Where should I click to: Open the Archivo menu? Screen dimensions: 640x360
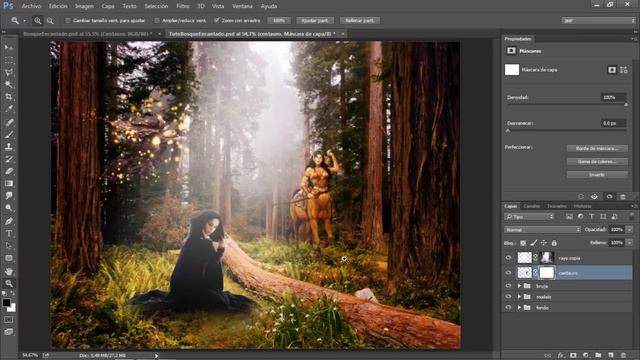(31, 6)
